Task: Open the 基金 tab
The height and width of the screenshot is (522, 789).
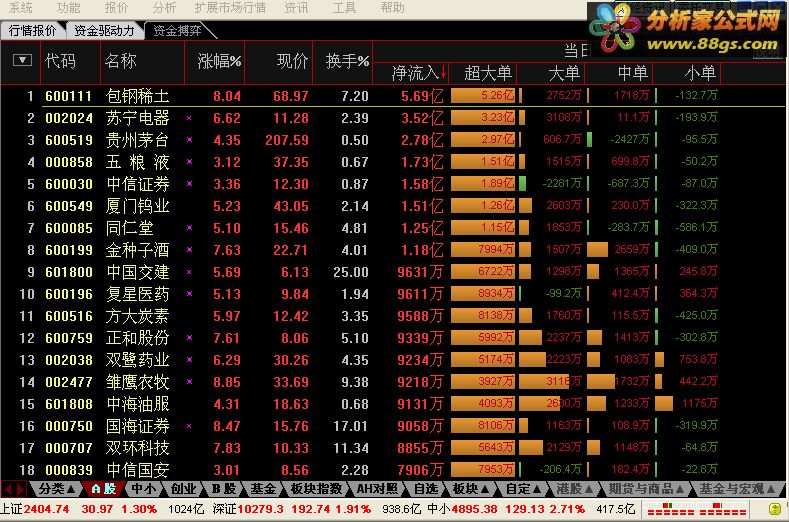Action: click(263, 489)
